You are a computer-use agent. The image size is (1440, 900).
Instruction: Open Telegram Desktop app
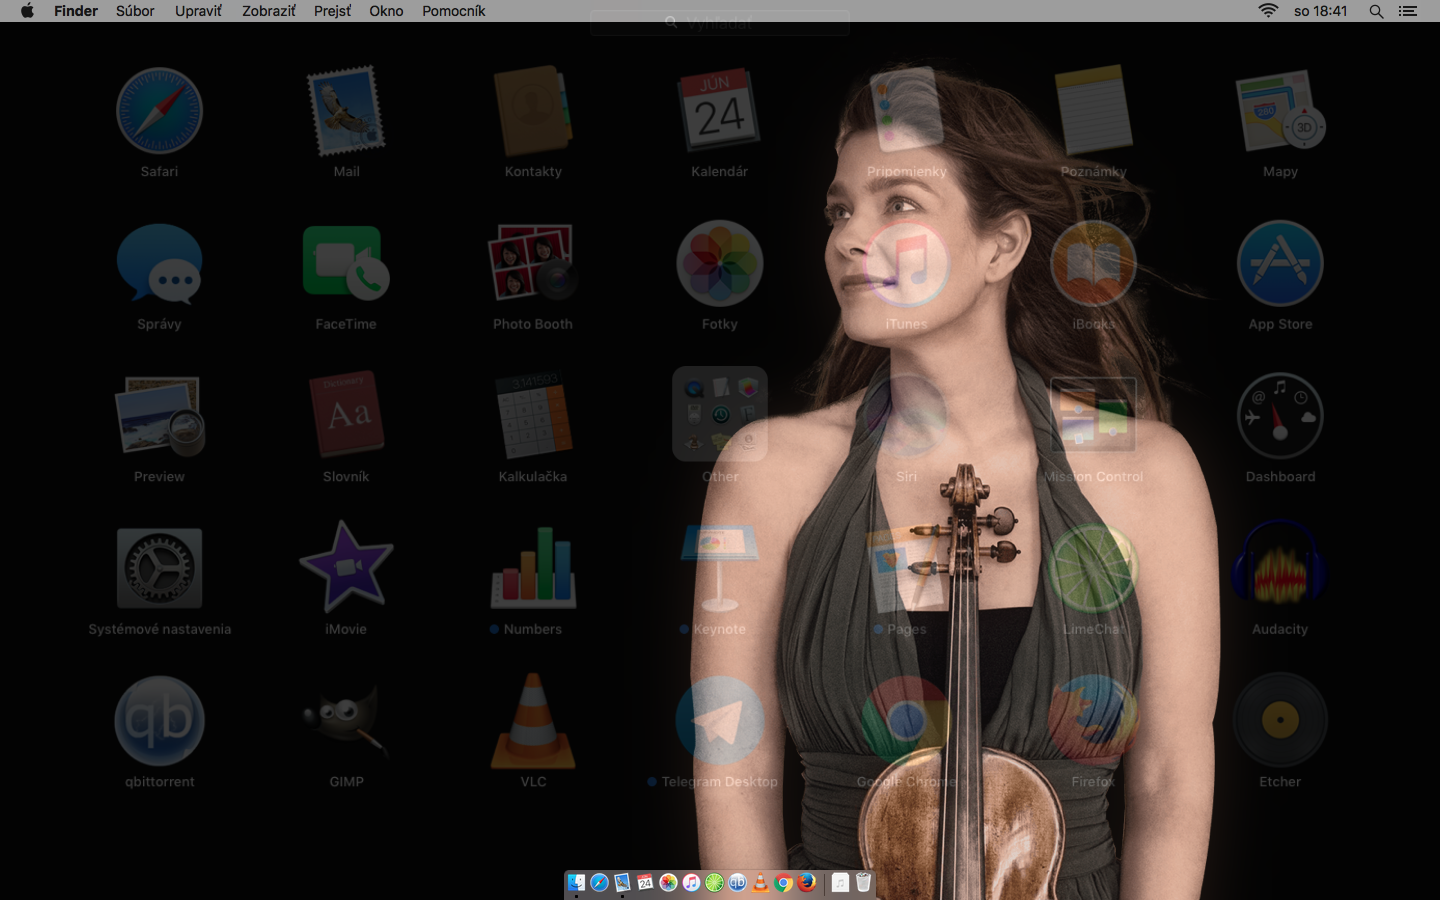pos(720,721)
